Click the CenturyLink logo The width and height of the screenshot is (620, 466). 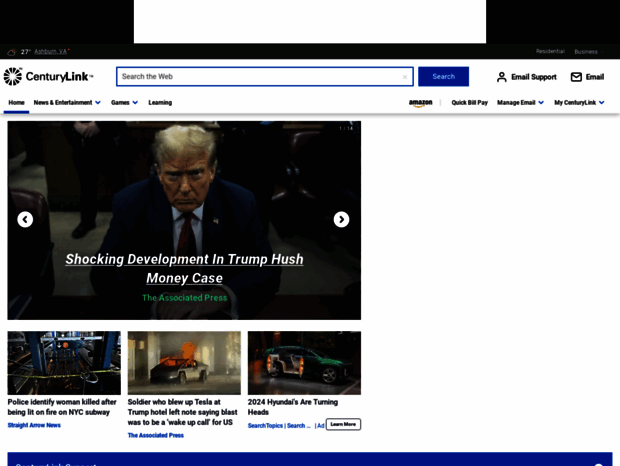tap(48, 77)
